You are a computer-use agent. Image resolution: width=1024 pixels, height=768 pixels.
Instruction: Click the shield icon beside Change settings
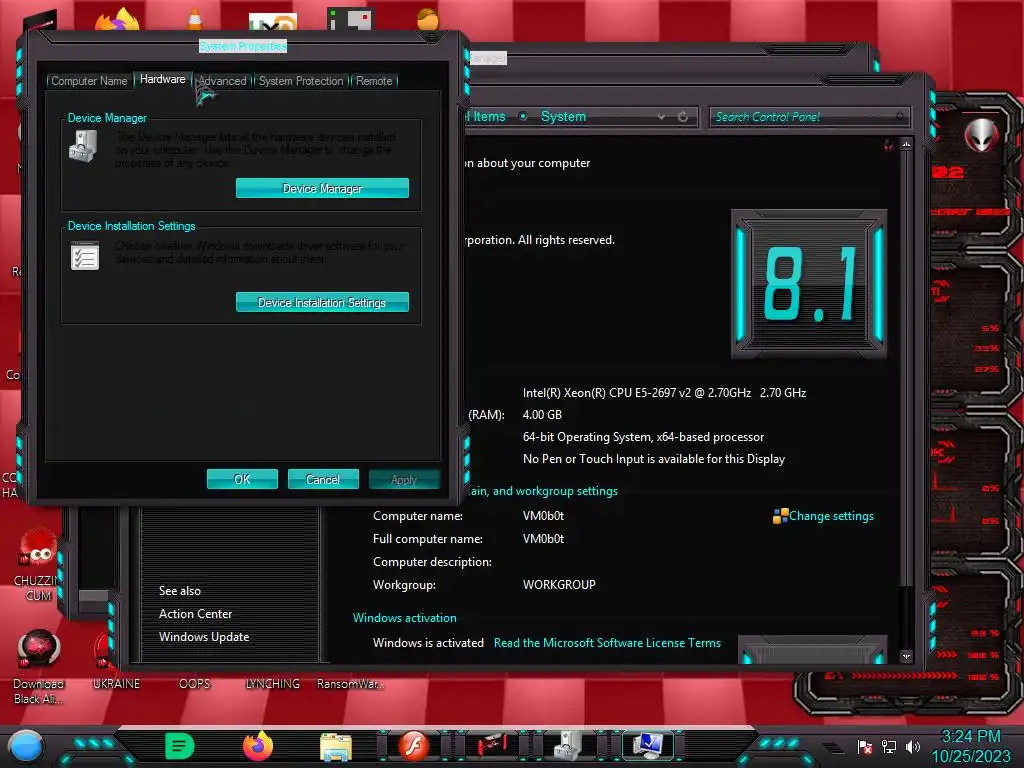click(780, 516)
